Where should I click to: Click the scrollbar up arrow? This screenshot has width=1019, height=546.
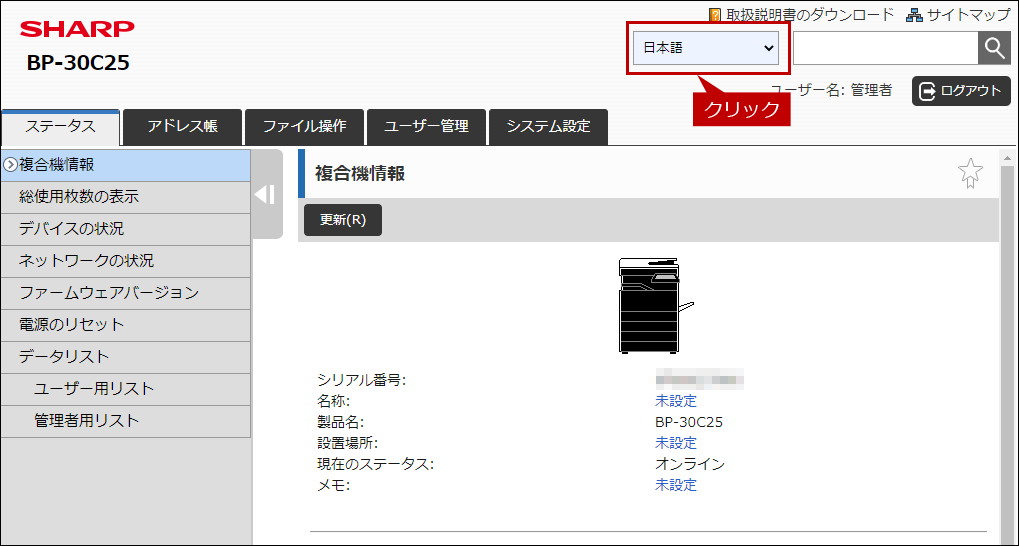pyautogui.click(x=1008, y=159)
